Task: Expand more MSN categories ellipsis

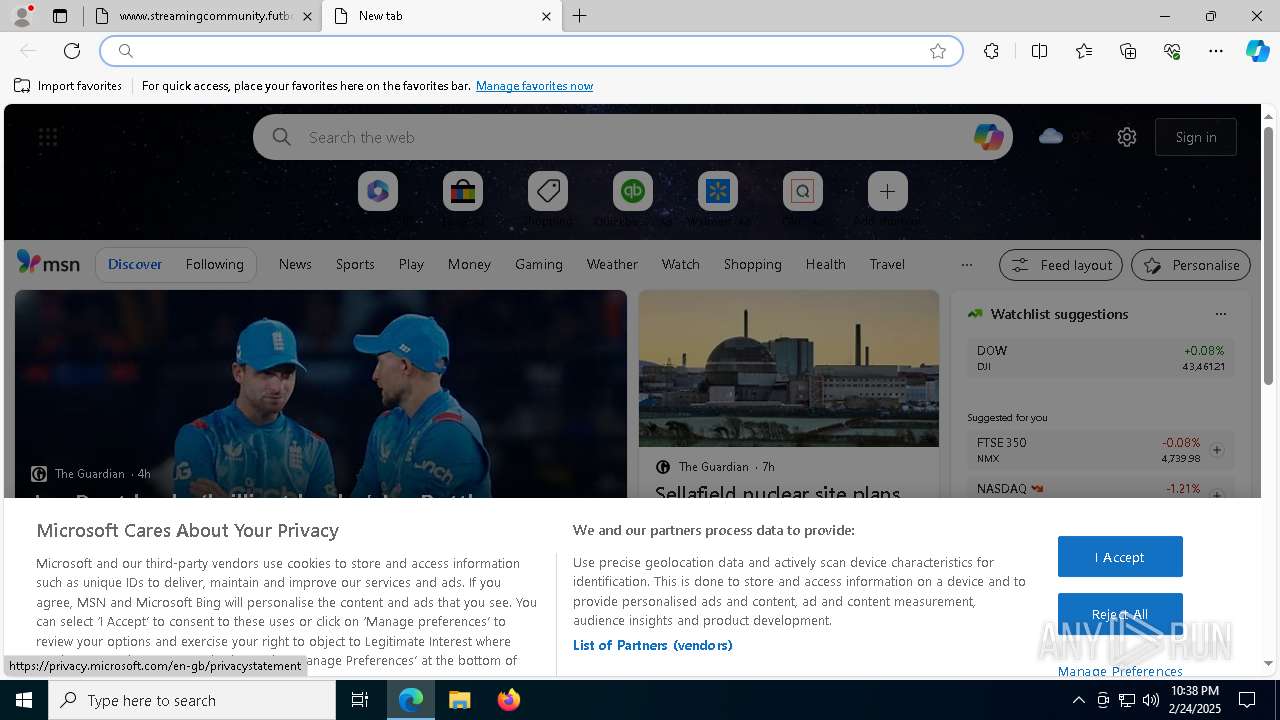Action: tap(966, 265)
